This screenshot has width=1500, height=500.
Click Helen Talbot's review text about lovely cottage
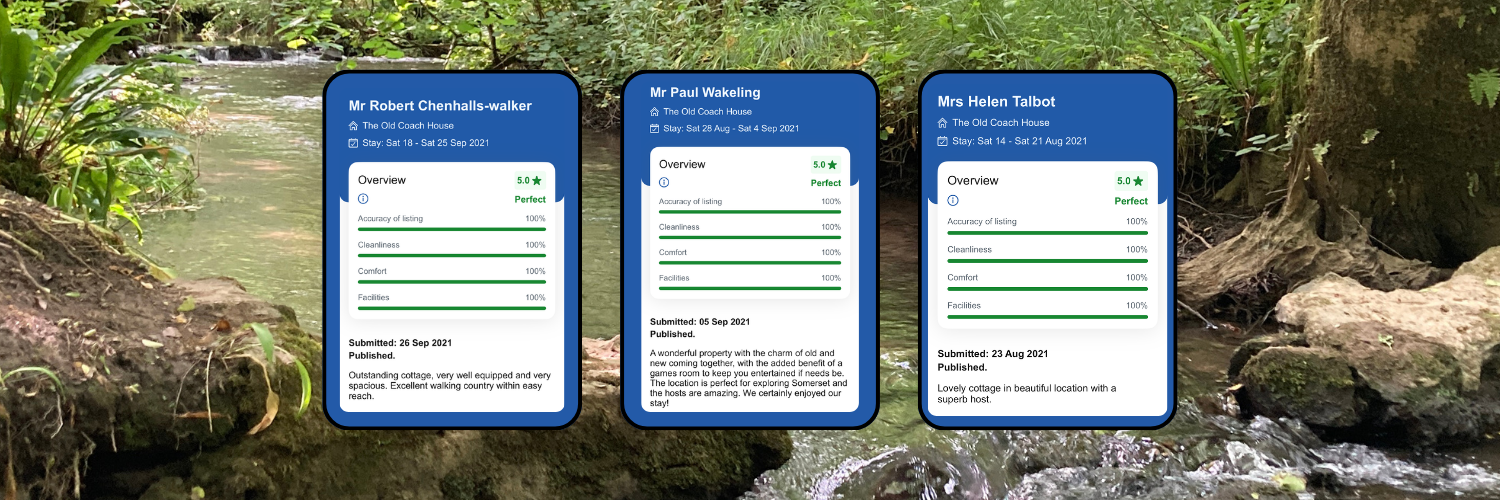(1027, 393)
